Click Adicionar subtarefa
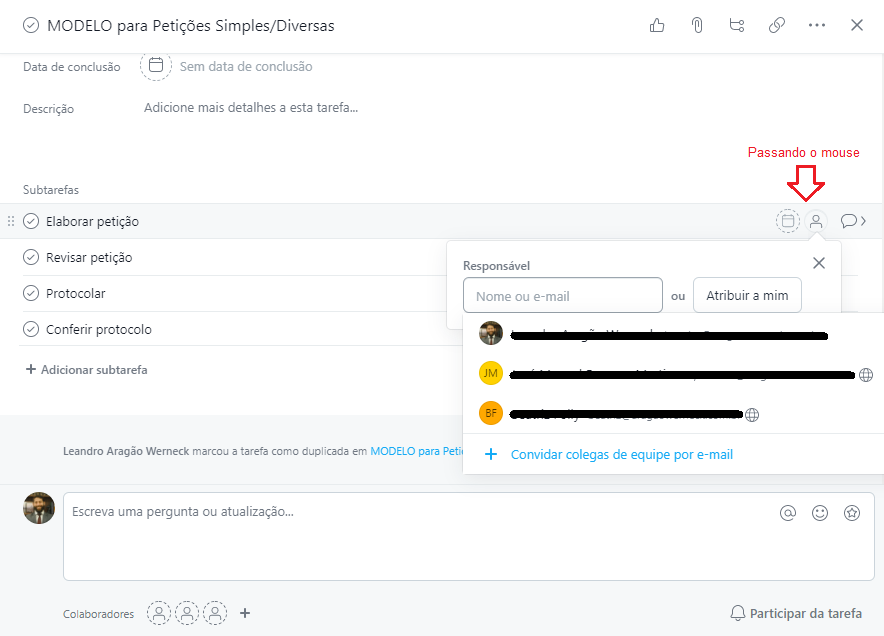This screenshot has height=636, width=884. pos(86,370)
